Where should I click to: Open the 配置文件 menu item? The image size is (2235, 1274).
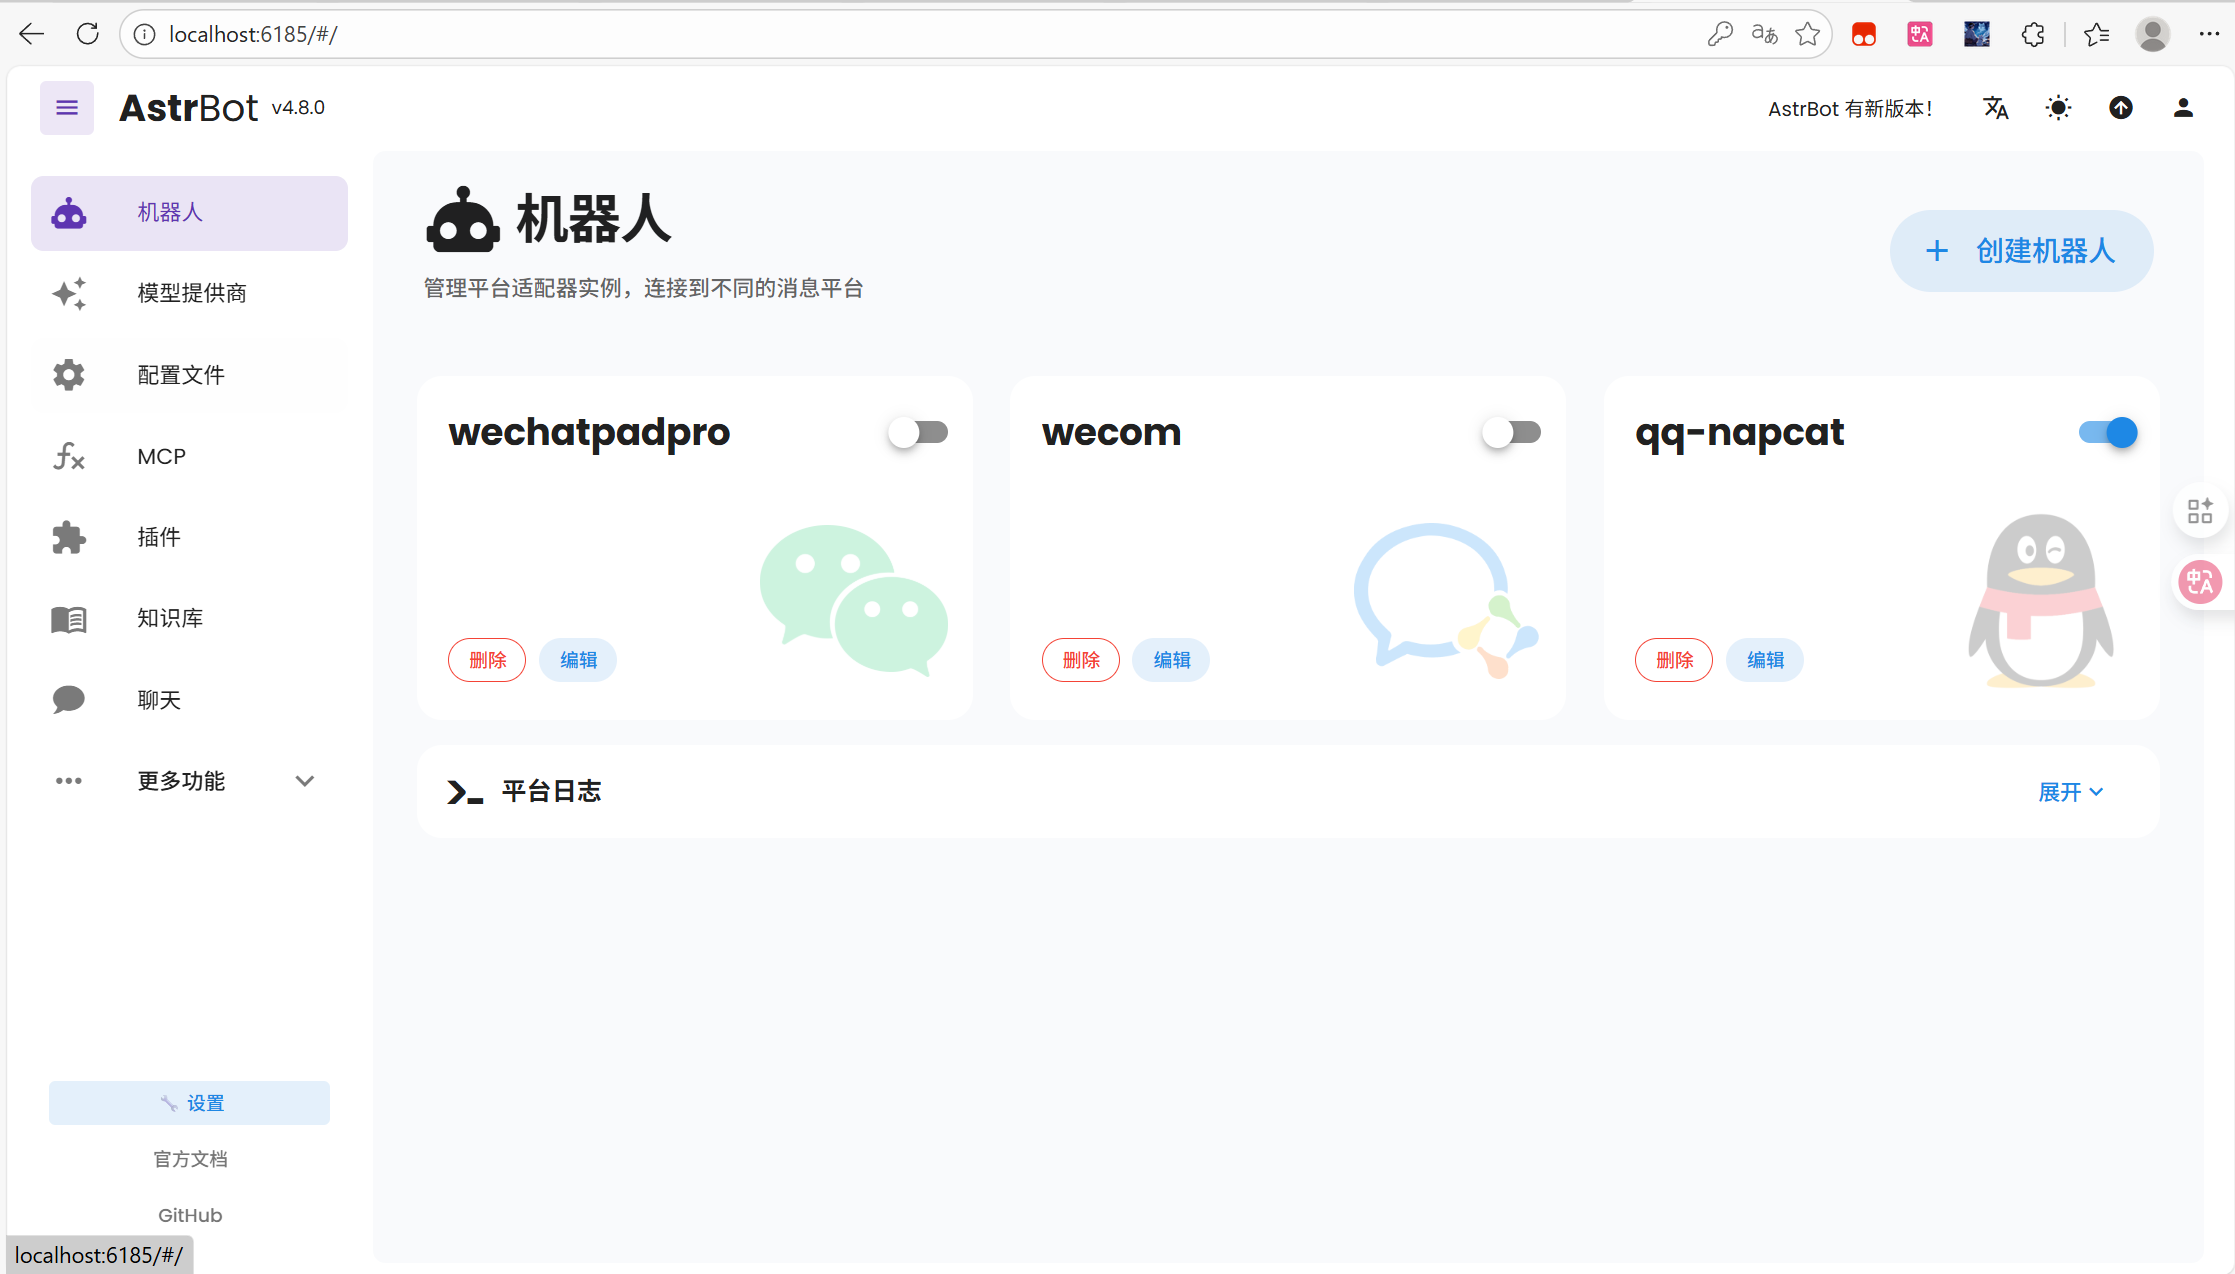(189, 375)
